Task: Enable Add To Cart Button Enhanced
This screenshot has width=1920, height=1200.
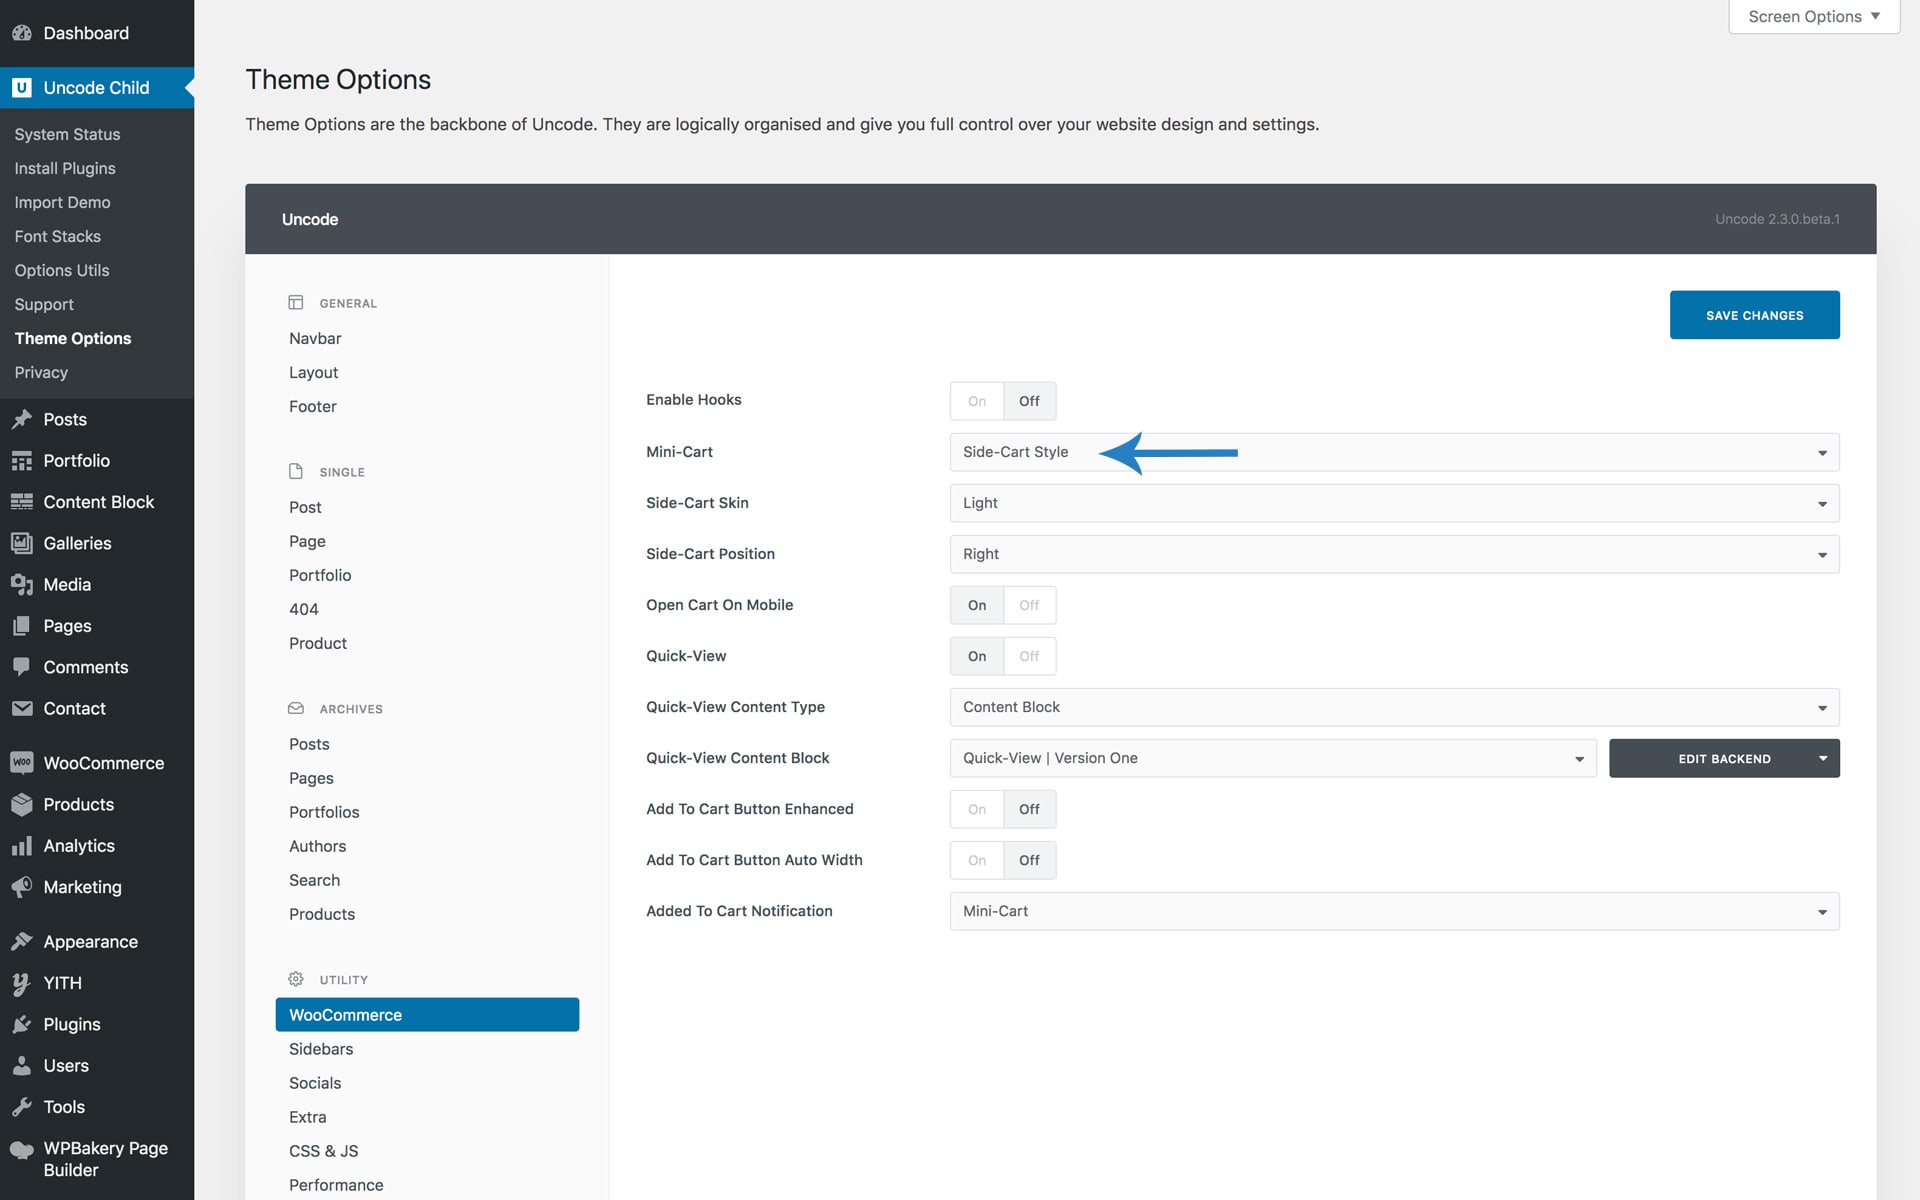Action: point(976,809)
